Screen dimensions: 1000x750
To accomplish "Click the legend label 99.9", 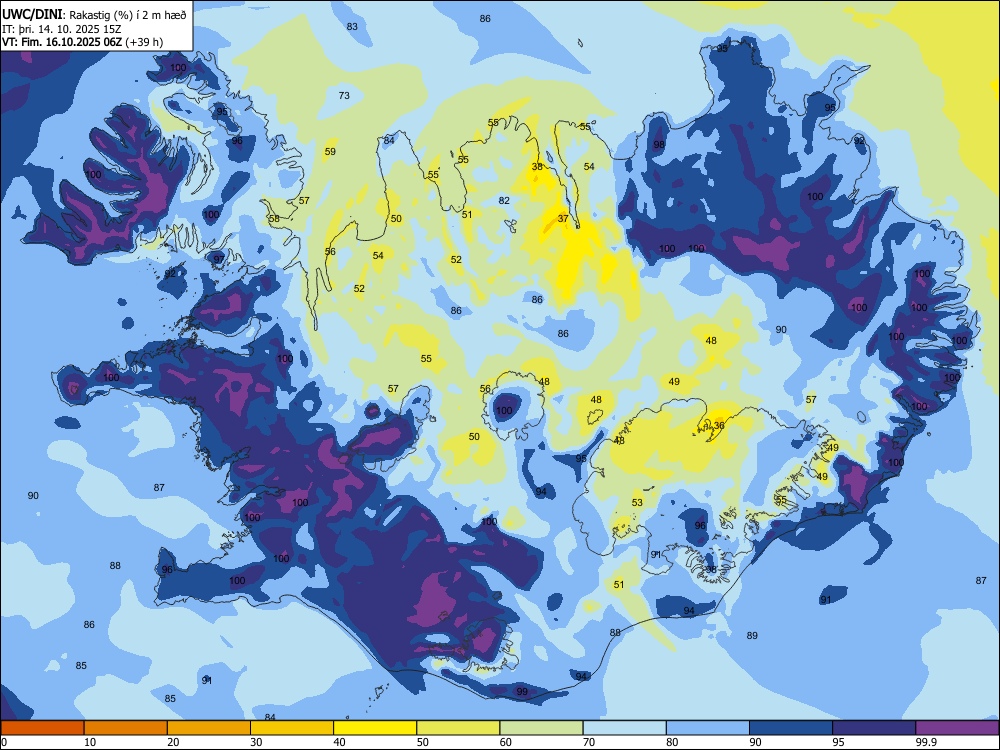I will 925,742.
